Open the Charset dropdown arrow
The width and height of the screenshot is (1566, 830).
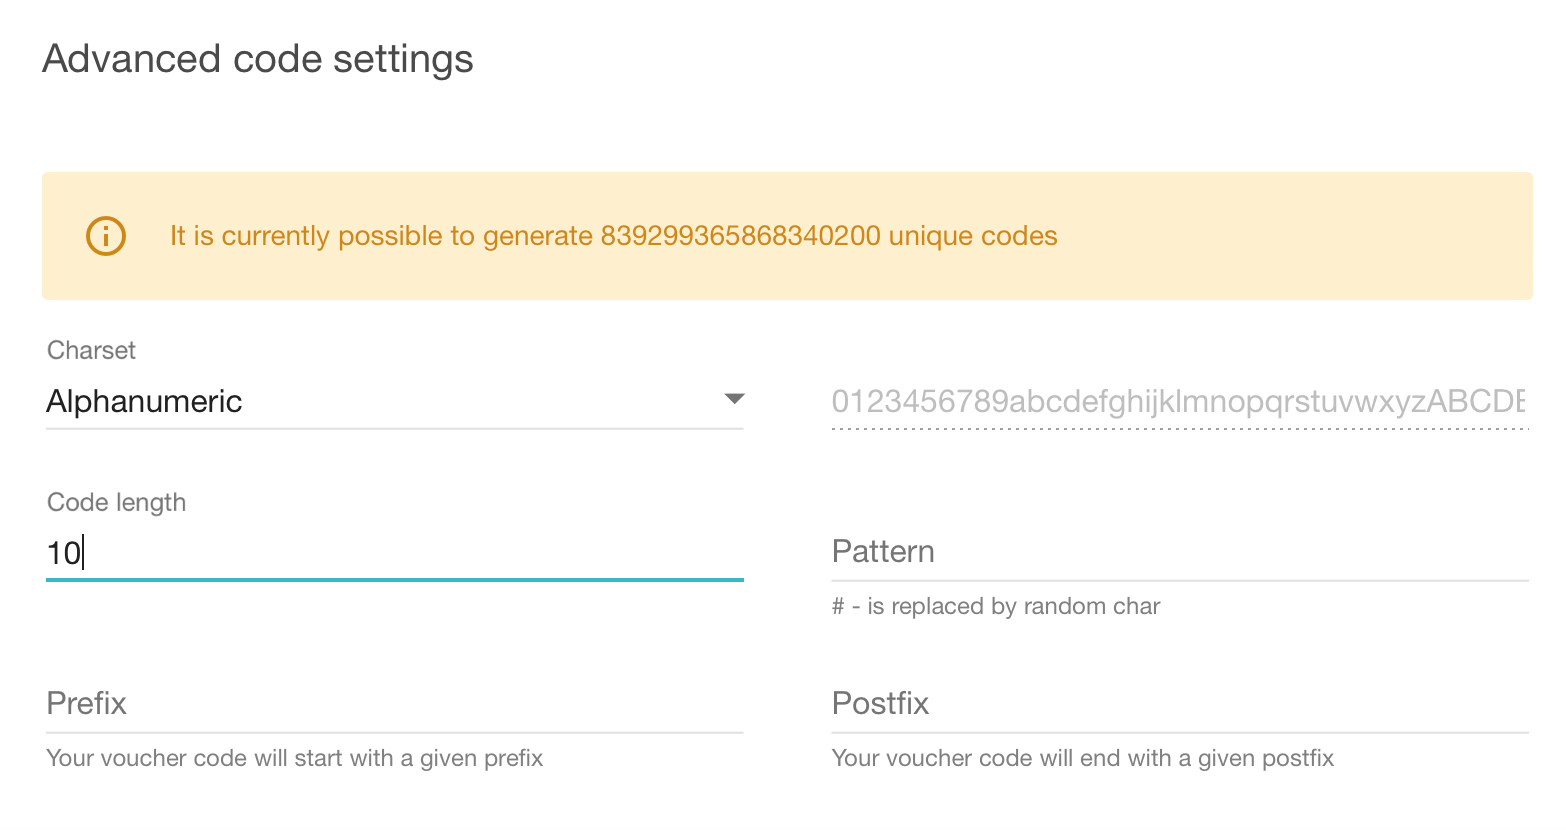click(734, 400)
